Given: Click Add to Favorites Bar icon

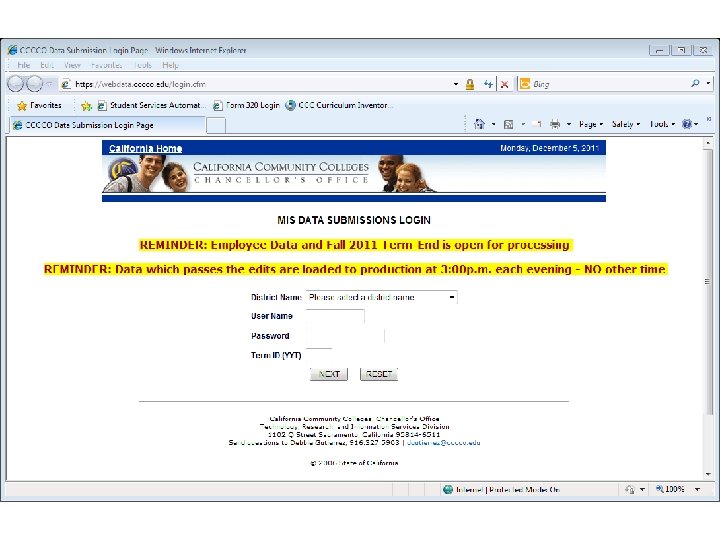Looking at the screenshot, I should (86, 106).
